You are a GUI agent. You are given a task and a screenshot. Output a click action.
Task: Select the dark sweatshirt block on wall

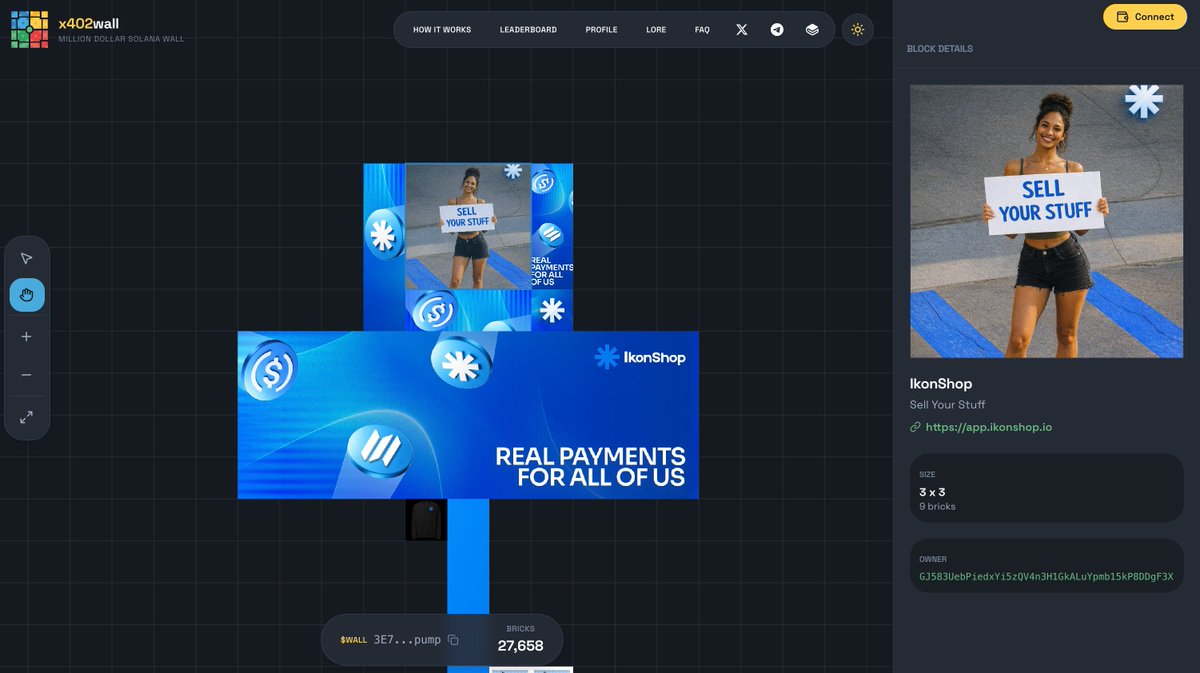[426, 520]
